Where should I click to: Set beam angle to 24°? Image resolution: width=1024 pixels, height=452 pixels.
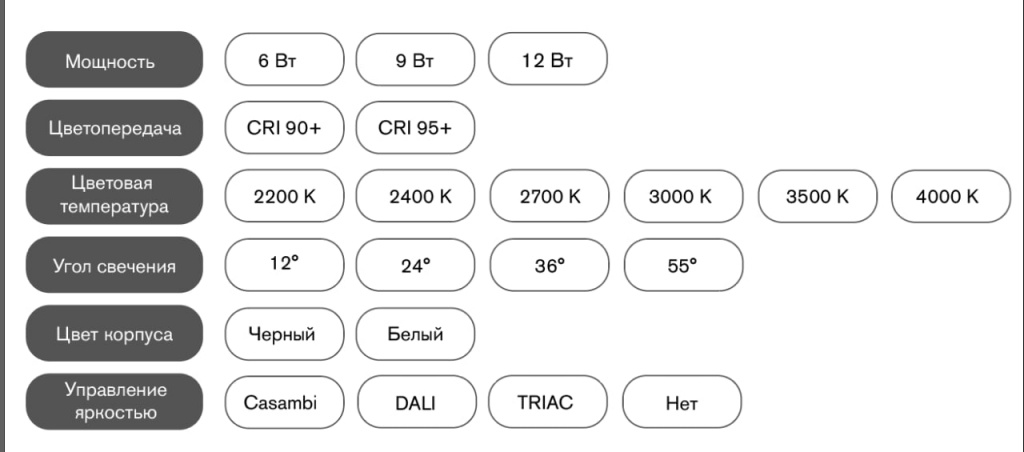coord(415,265)
